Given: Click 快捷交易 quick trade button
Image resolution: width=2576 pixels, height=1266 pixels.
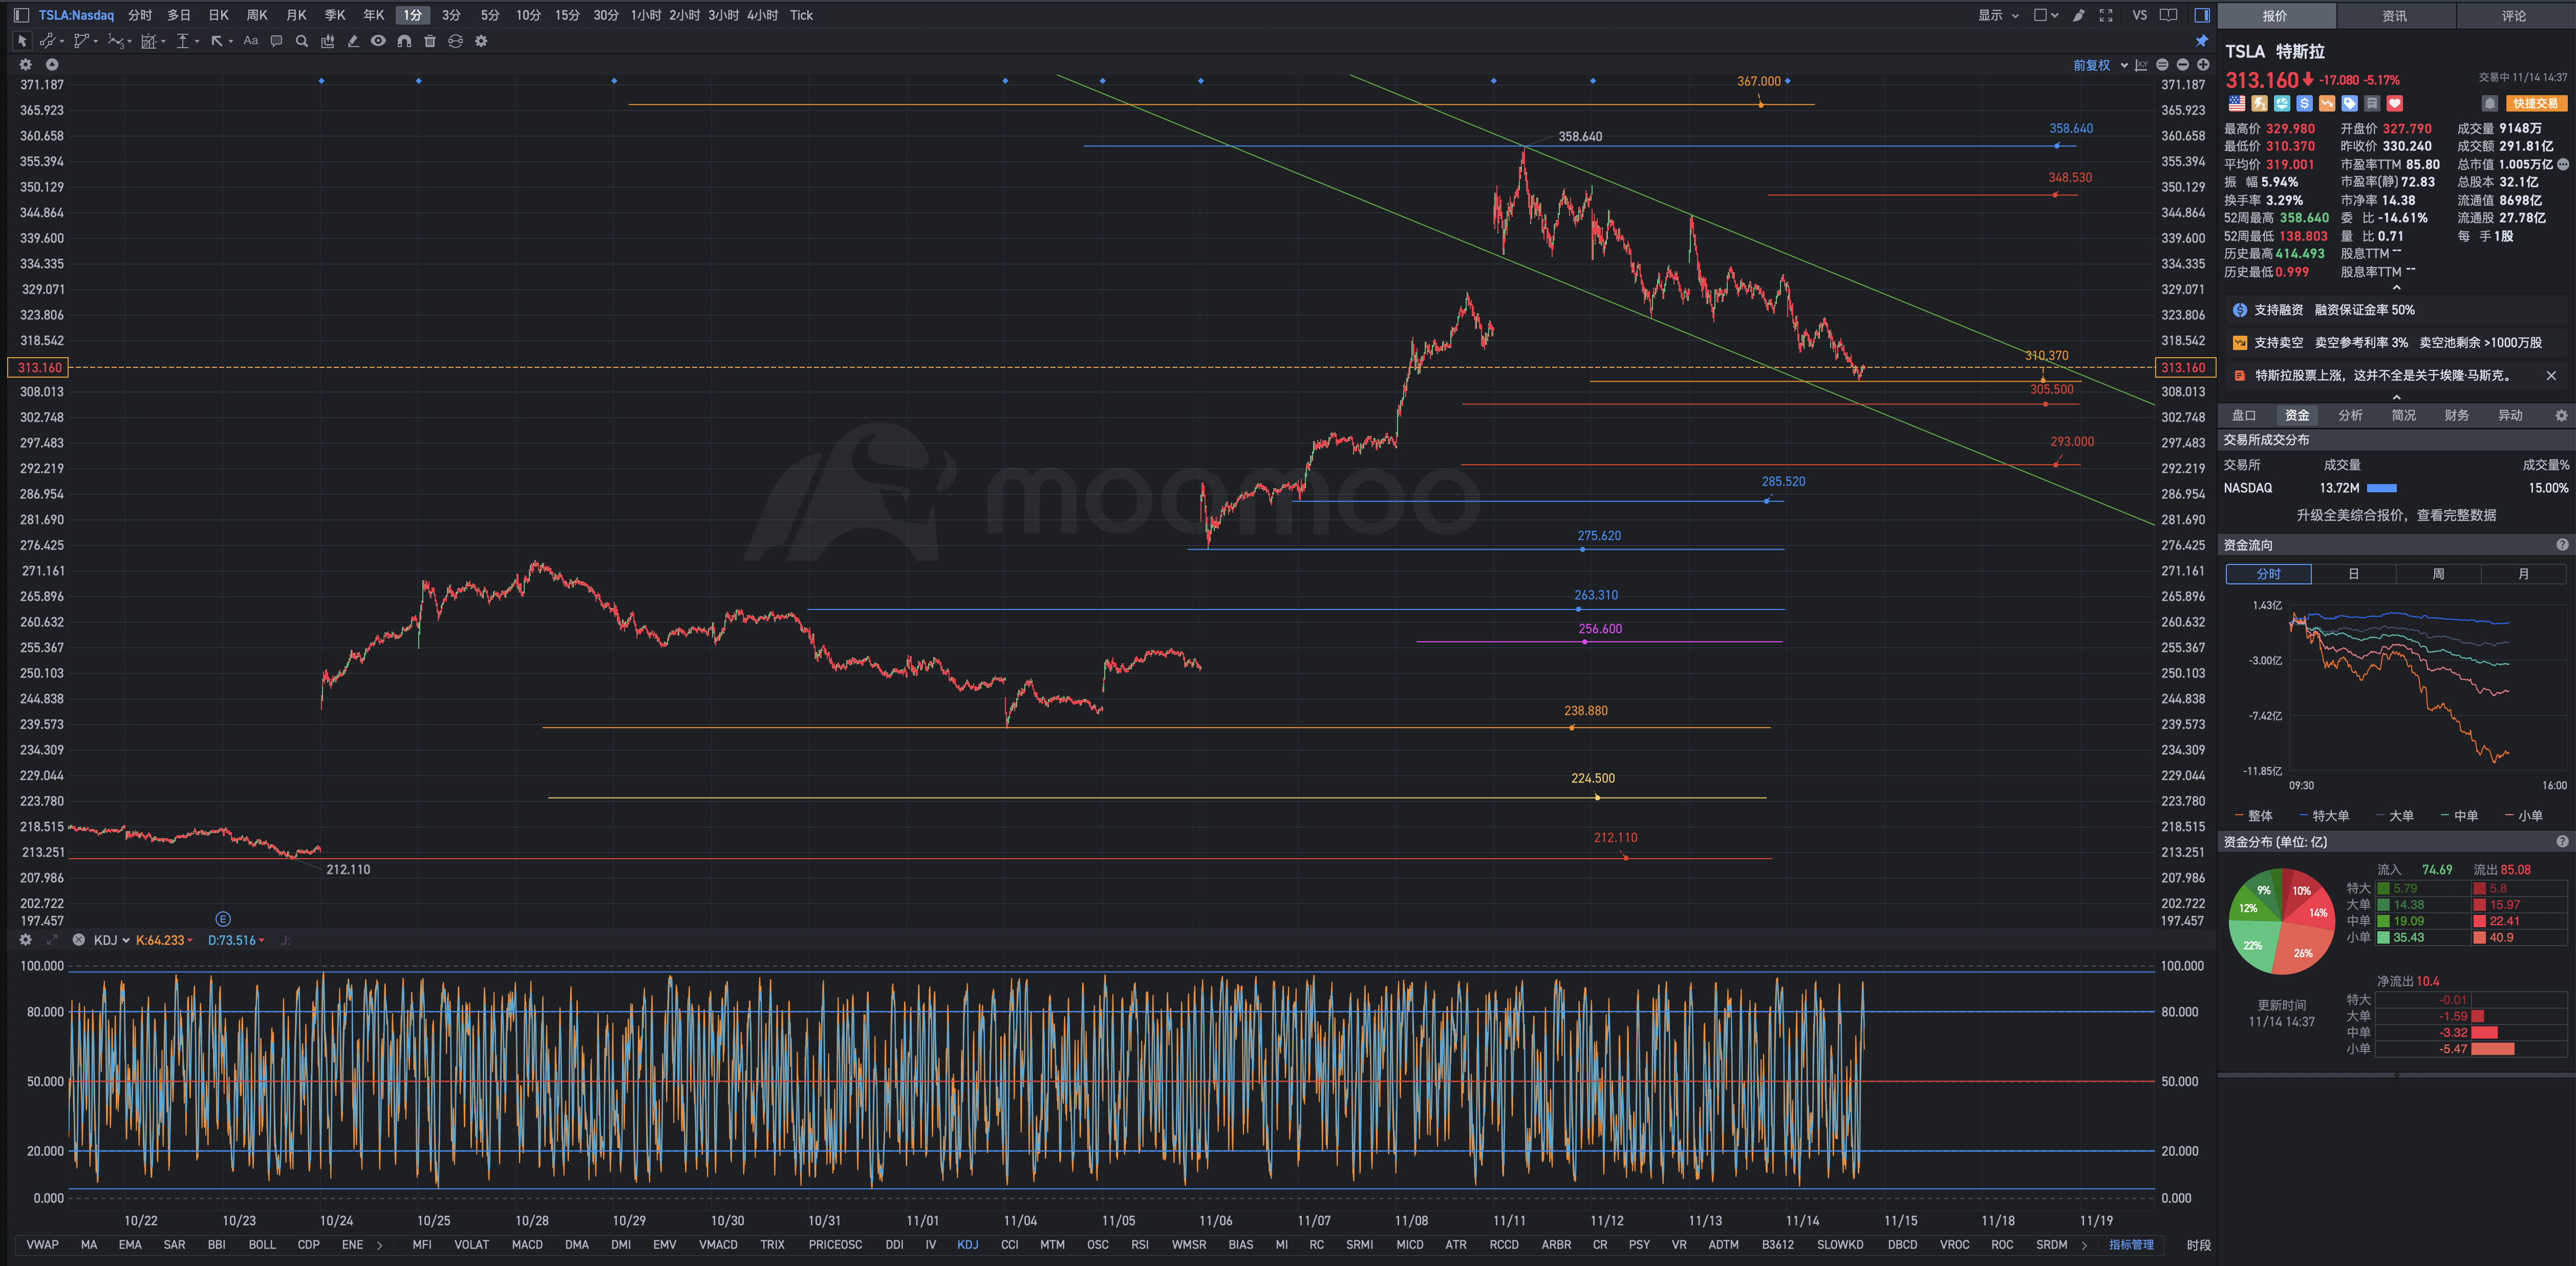Looking at the screenshot, I should [x=2536, y=103].
